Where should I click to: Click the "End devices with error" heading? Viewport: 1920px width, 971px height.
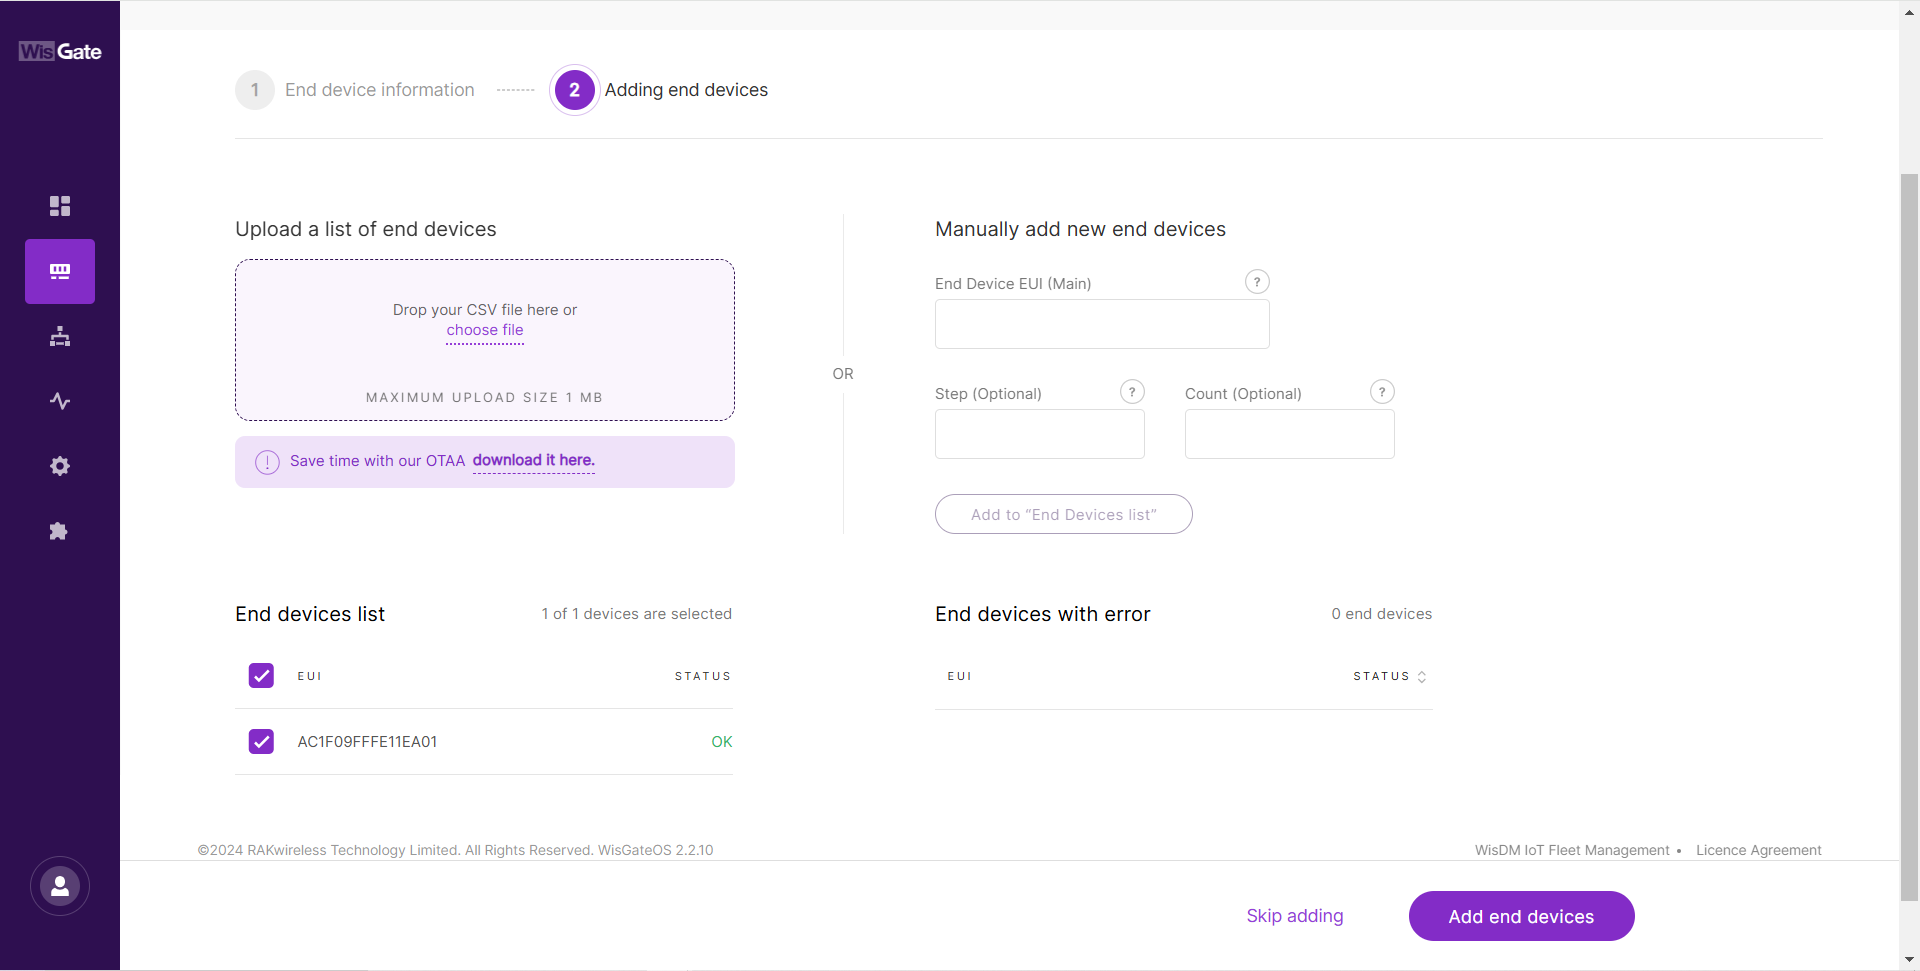coord(1043,614)
